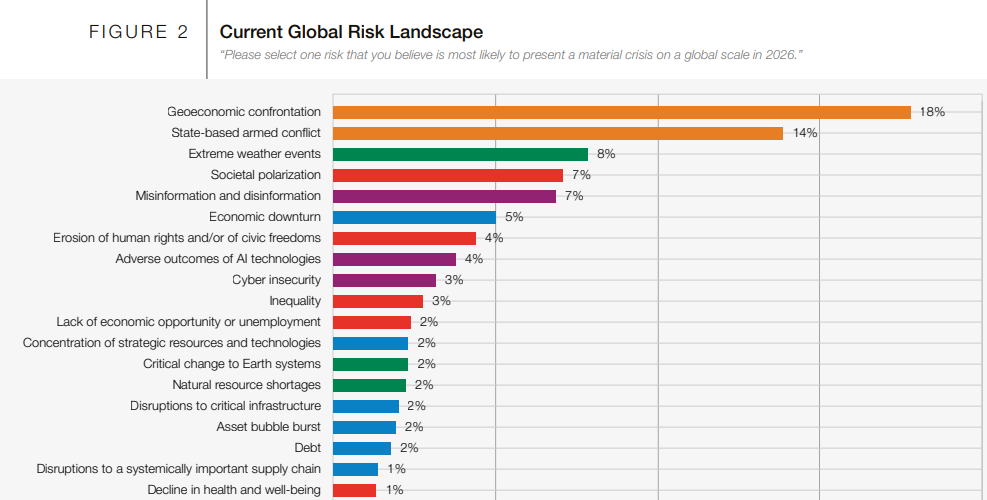Click the blue Economic downturn bar
987x500 pixels.
pos(414,217)
